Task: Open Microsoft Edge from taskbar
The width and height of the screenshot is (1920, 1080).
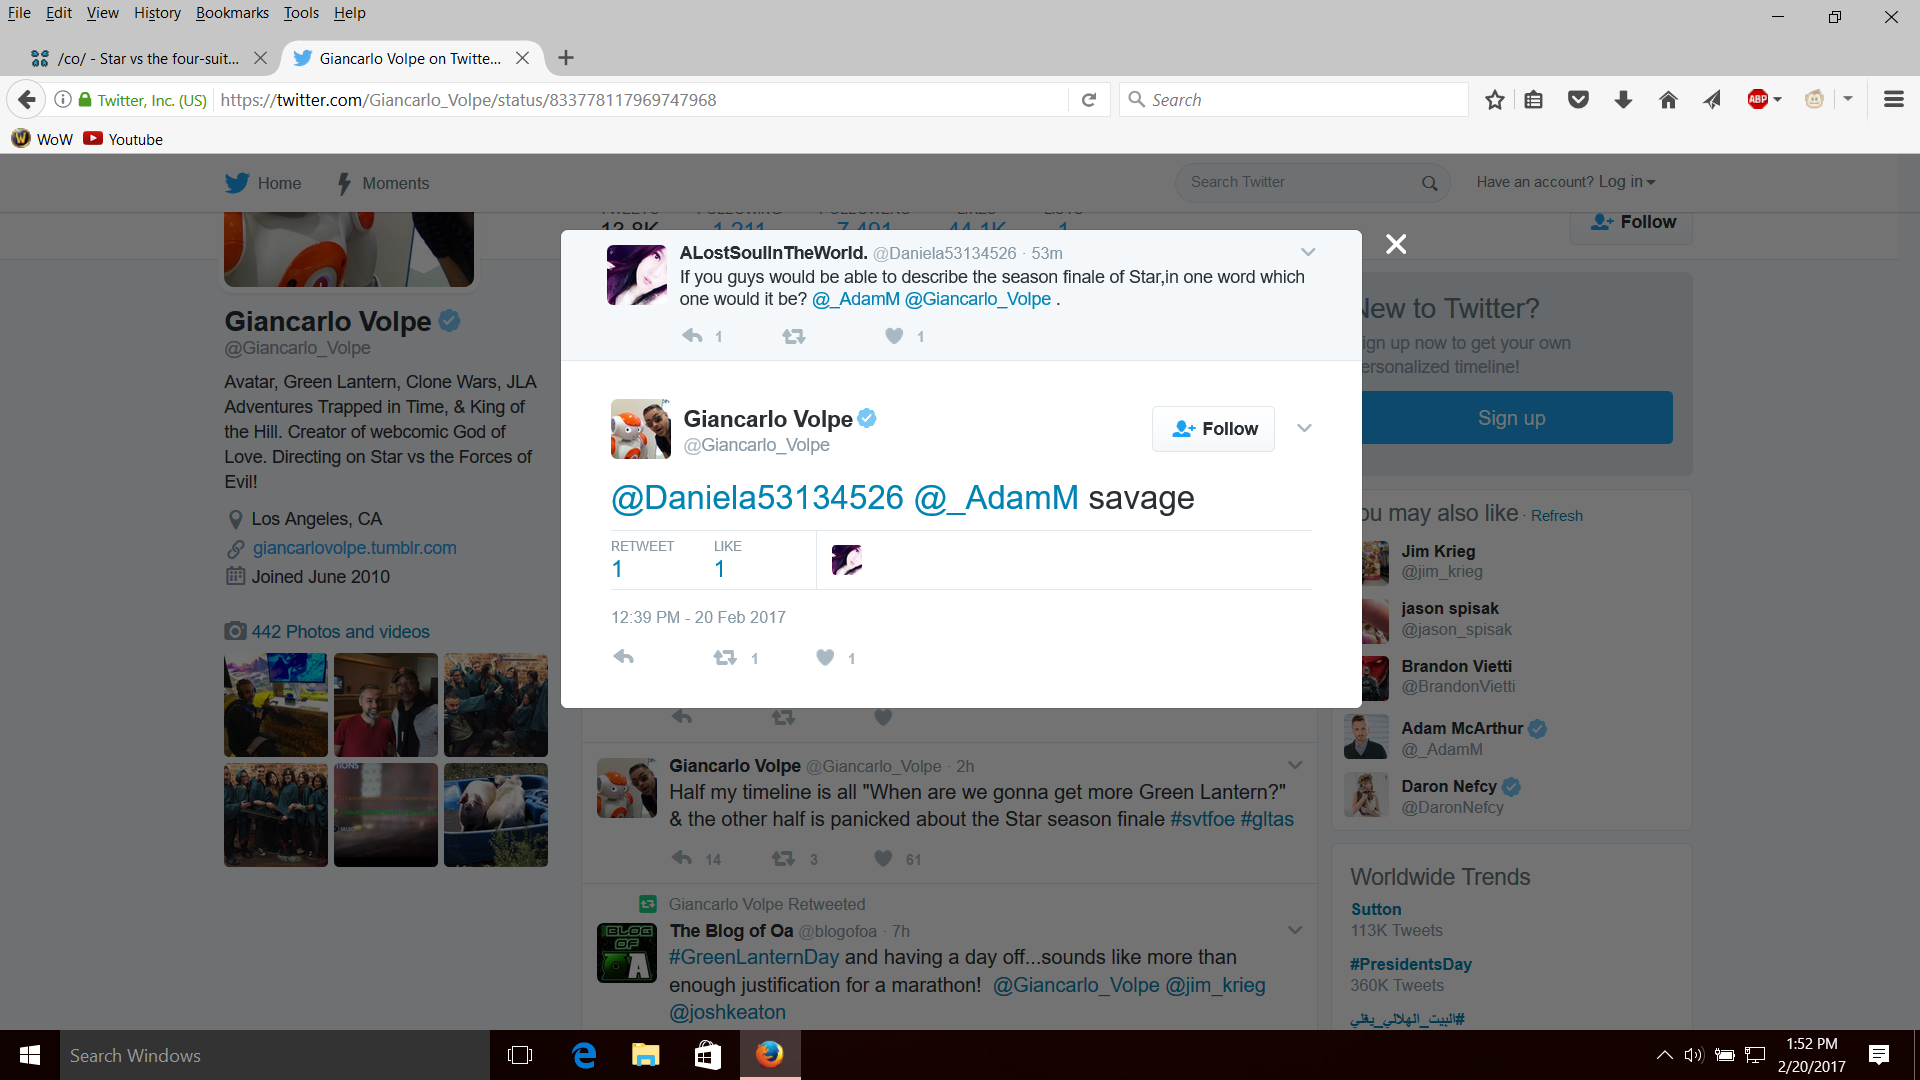Action: tap(584, 1055)
